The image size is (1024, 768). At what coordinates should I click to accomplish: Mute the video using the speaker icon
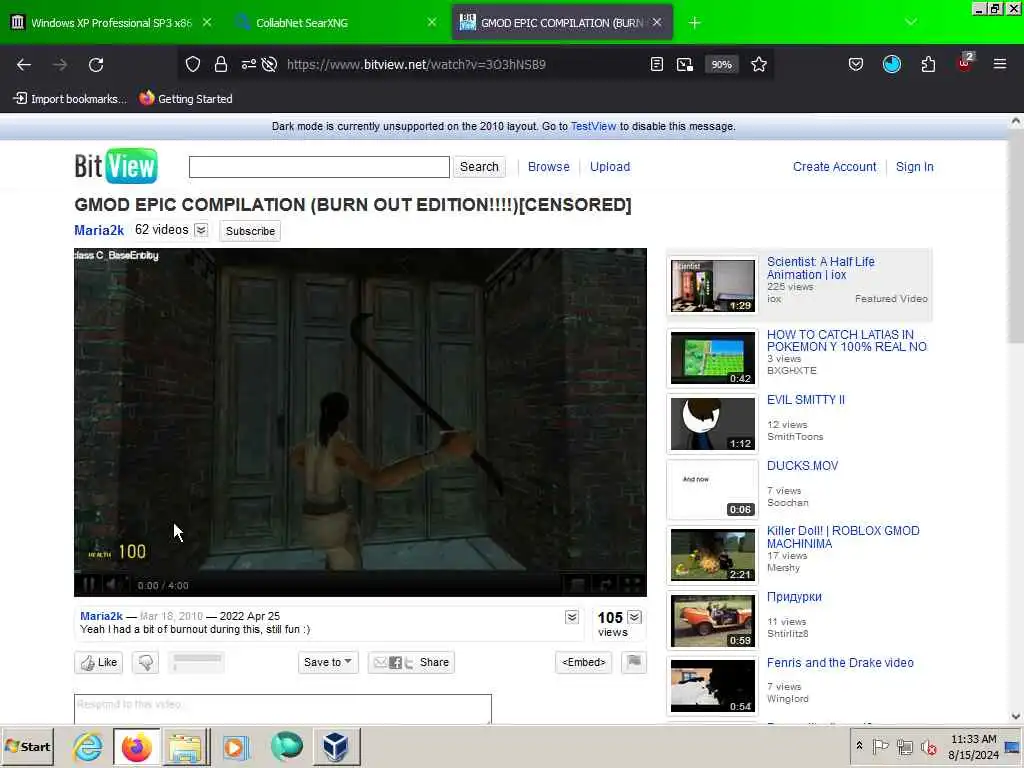(x=112, y=584)
